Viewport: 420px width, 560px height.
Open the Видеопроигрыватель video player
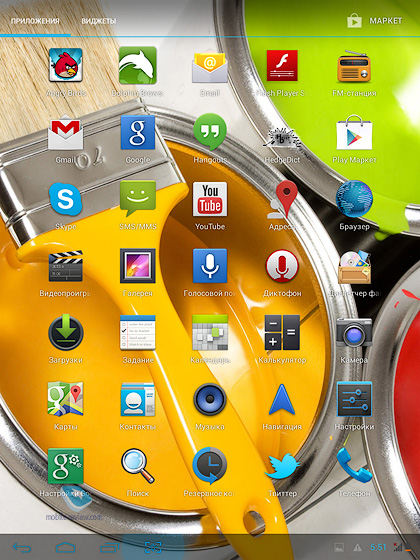pyautogui.click(x=66, y=266)
